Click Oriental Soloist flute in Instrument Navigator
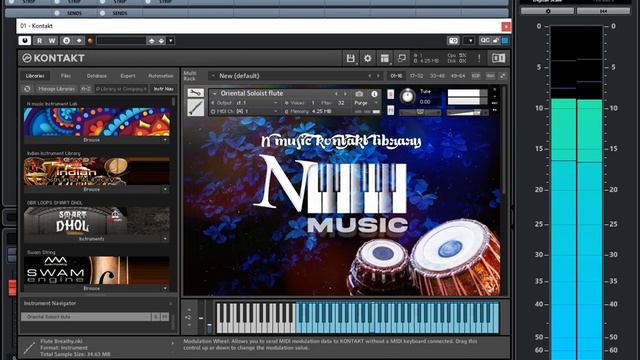 tap(86, 317)
